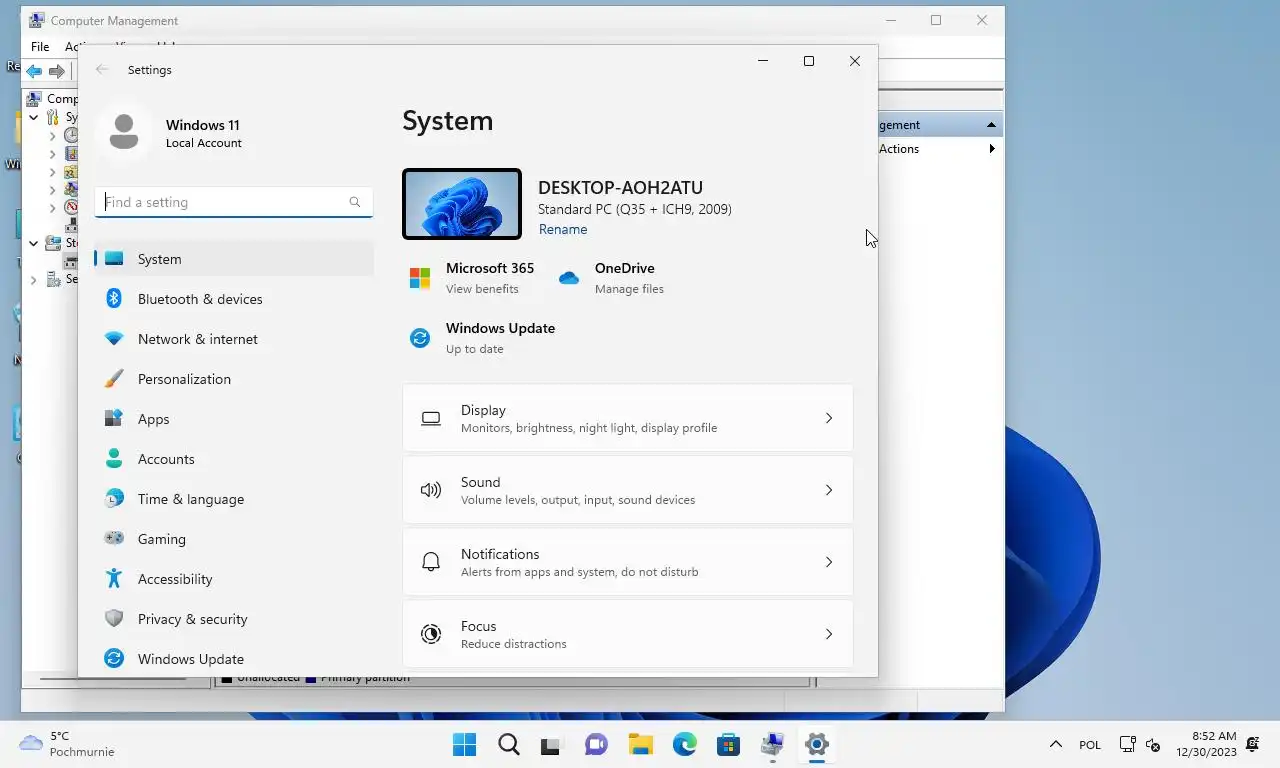Expand the Task Scheduler clock node in Computer Management
Image resolution: width=1280 pixels, height=768 pixels.
pos(53,135)
